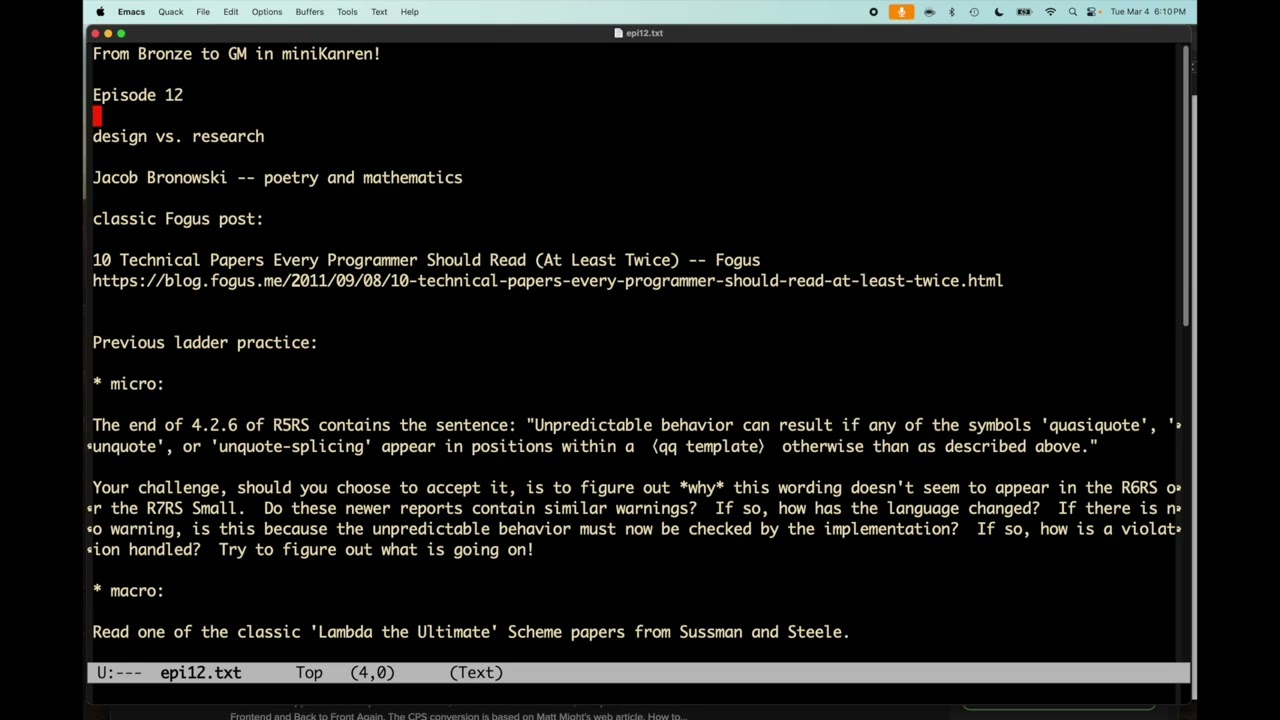The height and width of the screenshot is (720, 1280).
Task: Toggle Focus moon icon in menu bar
Action: 999,12
